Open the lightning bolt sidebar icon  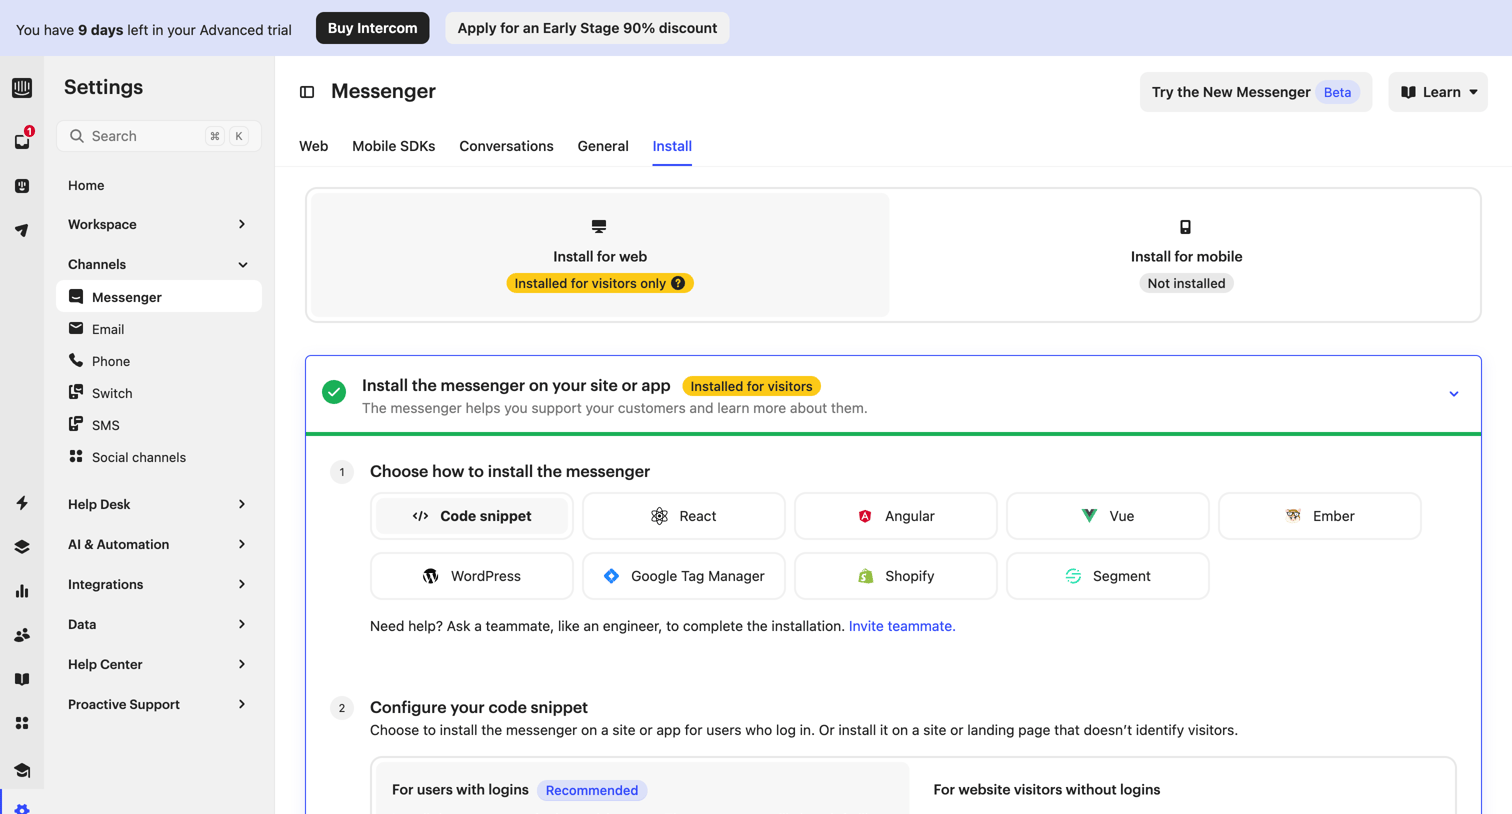[x=22, y=503]
